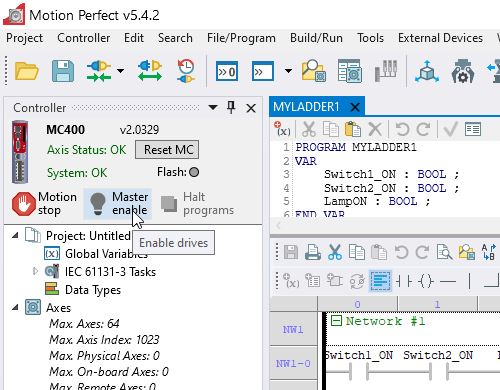
Task: Click the Halt programs button
Action: (197, 204)
